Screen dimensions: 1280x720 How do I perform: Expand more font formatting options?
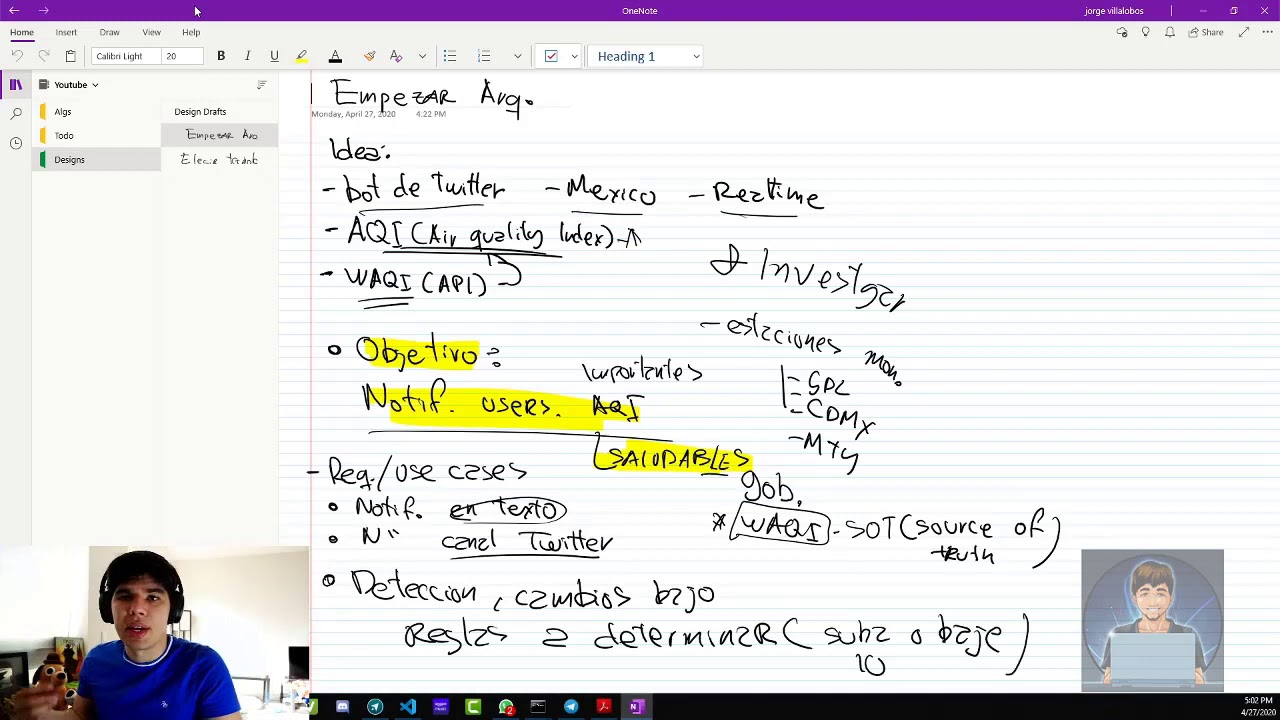(422, 56)
